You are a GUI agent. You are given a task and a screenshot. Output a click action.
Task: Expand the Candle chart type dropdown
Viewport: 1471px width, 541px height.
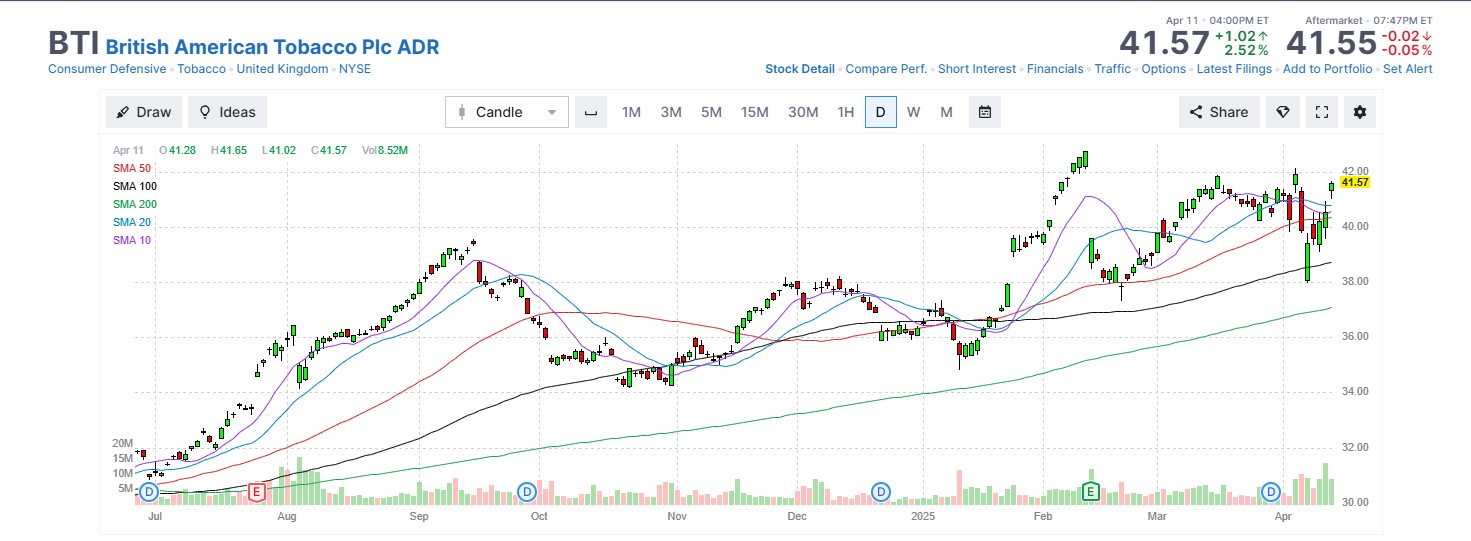point(506,112)
